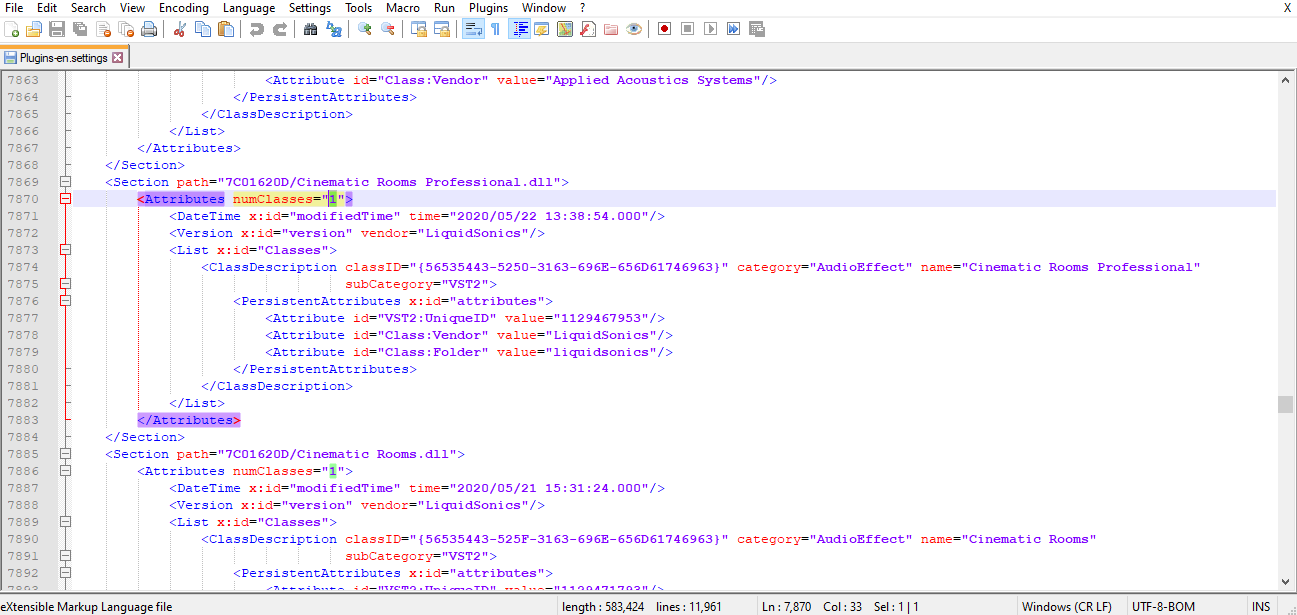
Task: Collapse the fold at line 7869 Section
Action: click(x=66, y=182)
